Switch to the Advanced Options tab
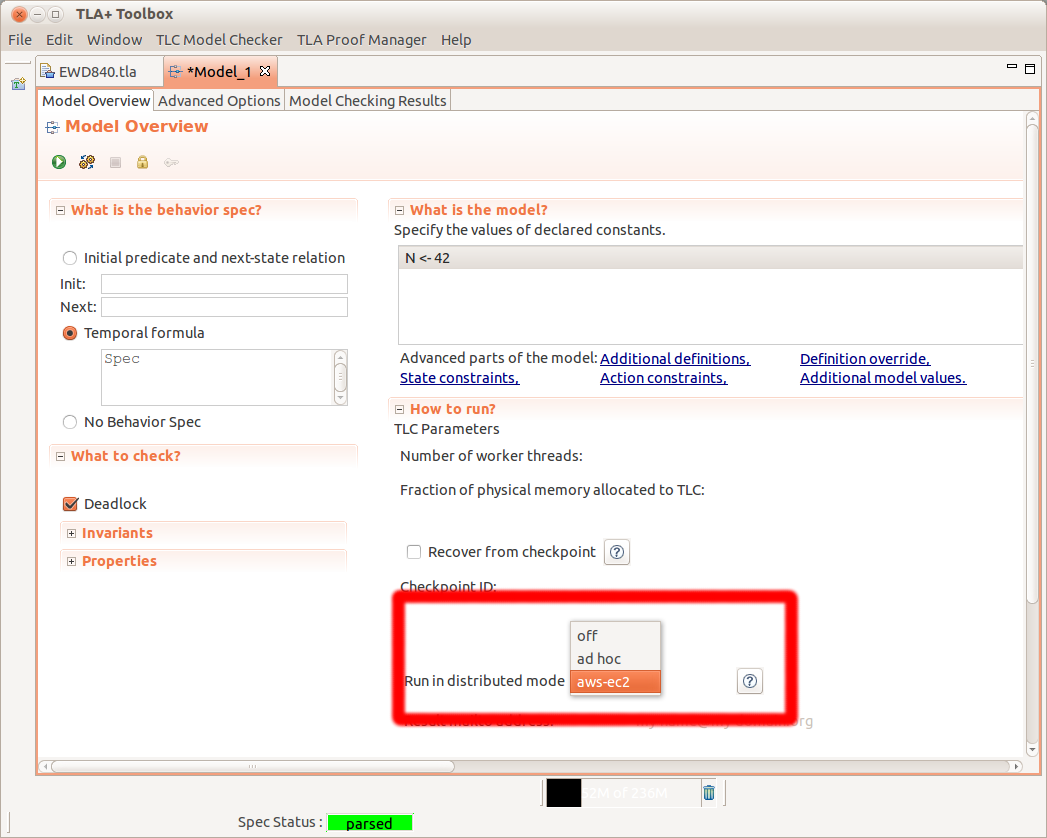 219,101
